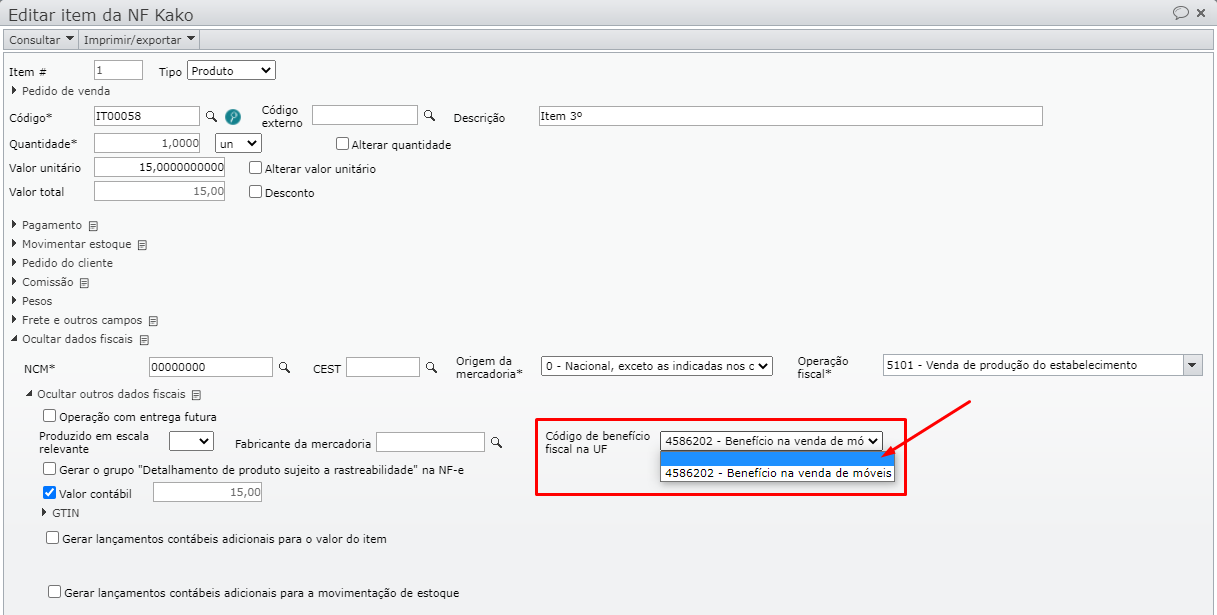Image resolution: width=1217 pixels, height=615 pixels.
Task: Click the Código externo input field
Action: (x=365, y=115)
